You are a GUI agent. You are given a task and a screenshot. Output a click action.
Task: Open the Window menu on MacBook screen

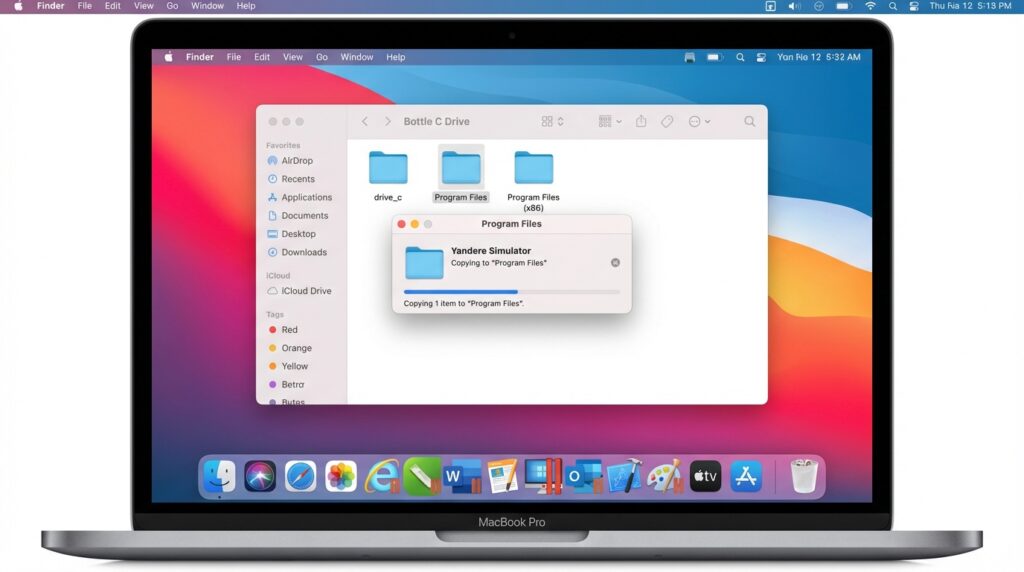[357, 57]
